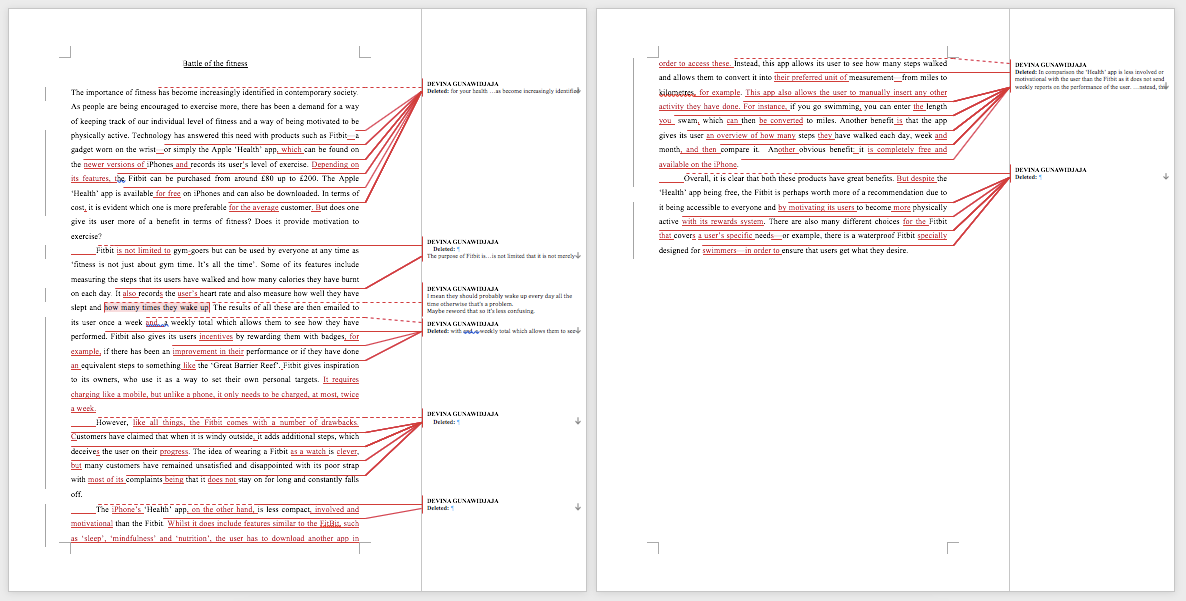Click the balloon arrow beside the iPhone's 'Health' app paragraph
The width and height of the screenshot is (1186, 601).
[578, 507]
